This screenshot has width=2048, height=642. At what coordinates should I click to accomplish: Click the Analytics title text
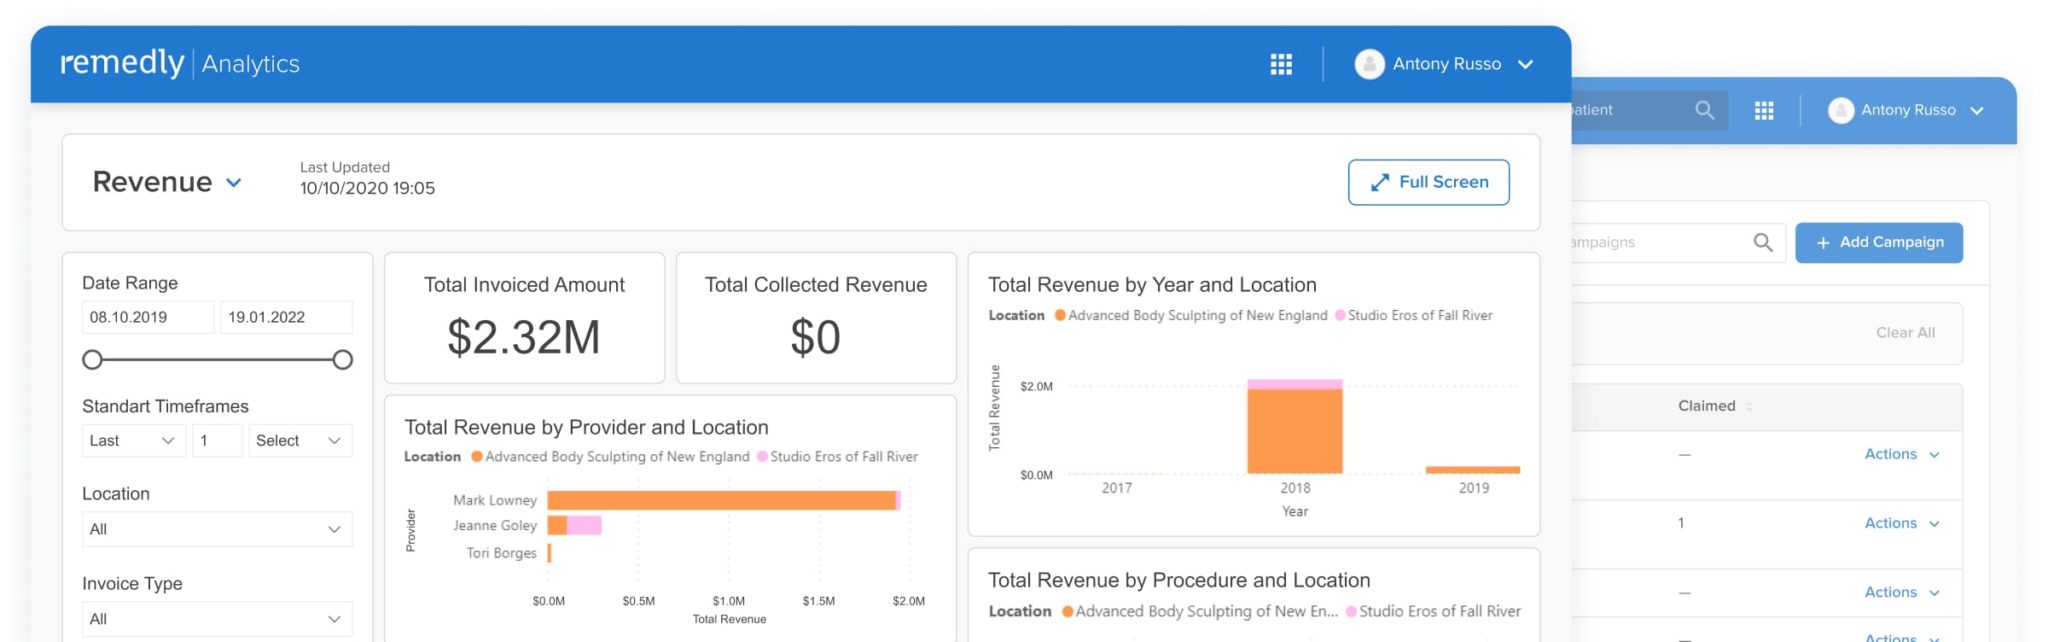click(x=251, y=64)
